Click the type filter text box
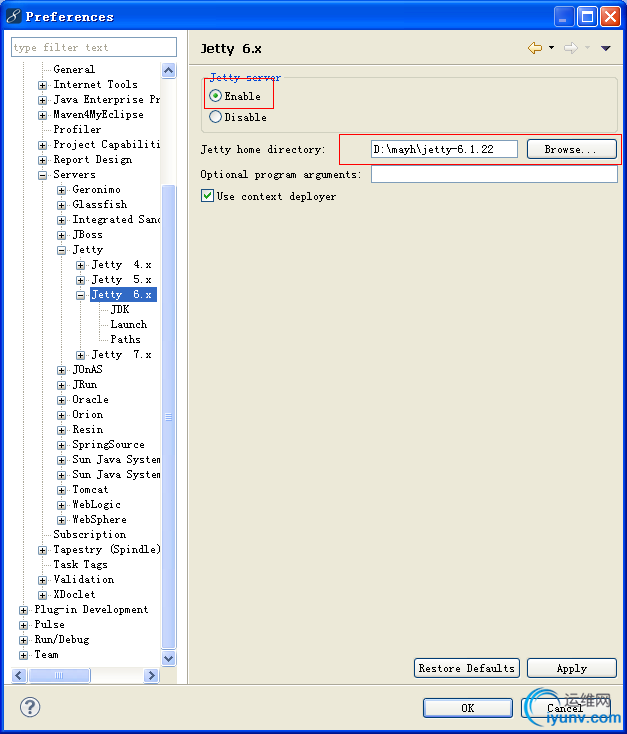This screenshot has width=627, height=734. coord(94,47)
